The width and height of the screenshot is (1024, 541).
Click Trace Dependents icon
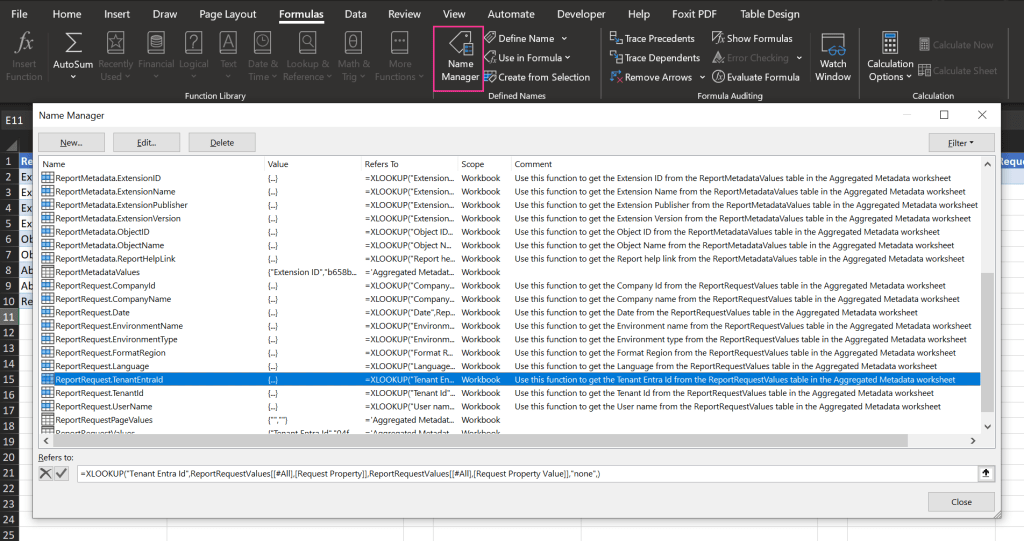tap(616, 58)
